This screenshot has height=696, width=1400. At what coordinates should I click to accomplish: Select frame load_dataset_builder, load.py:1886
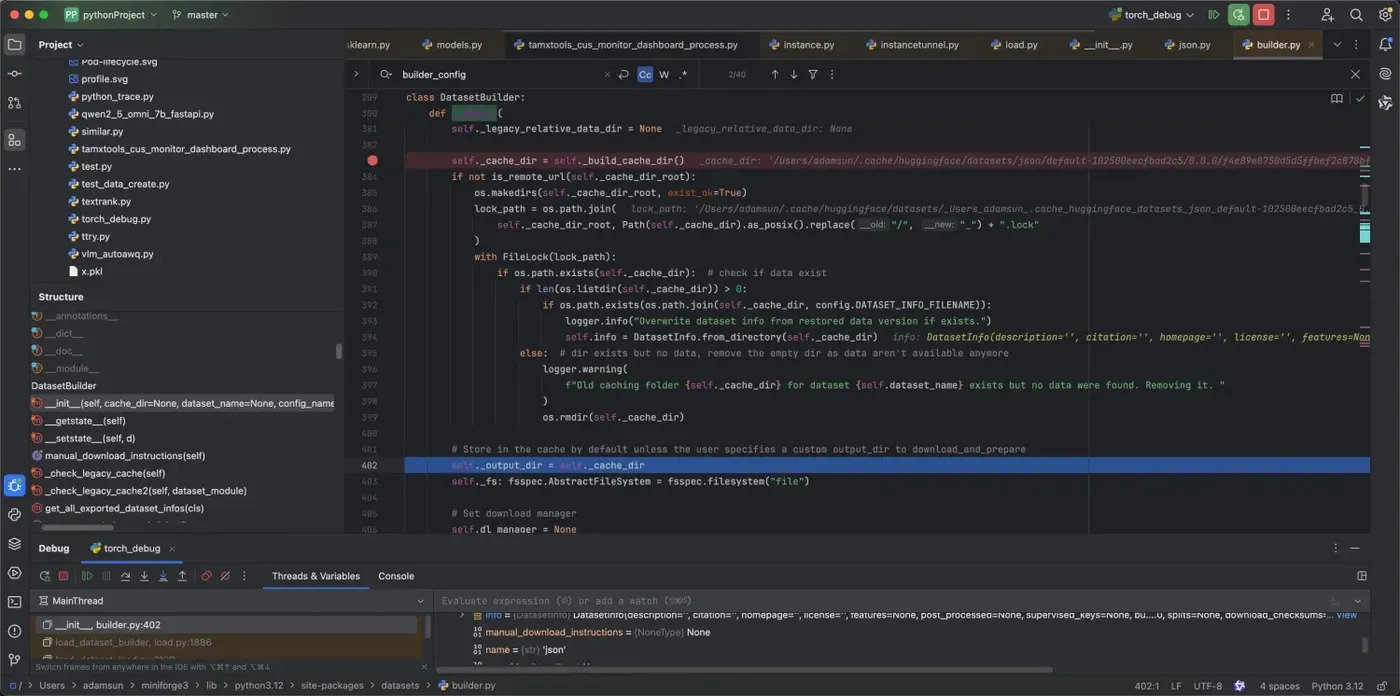[134, 642]
